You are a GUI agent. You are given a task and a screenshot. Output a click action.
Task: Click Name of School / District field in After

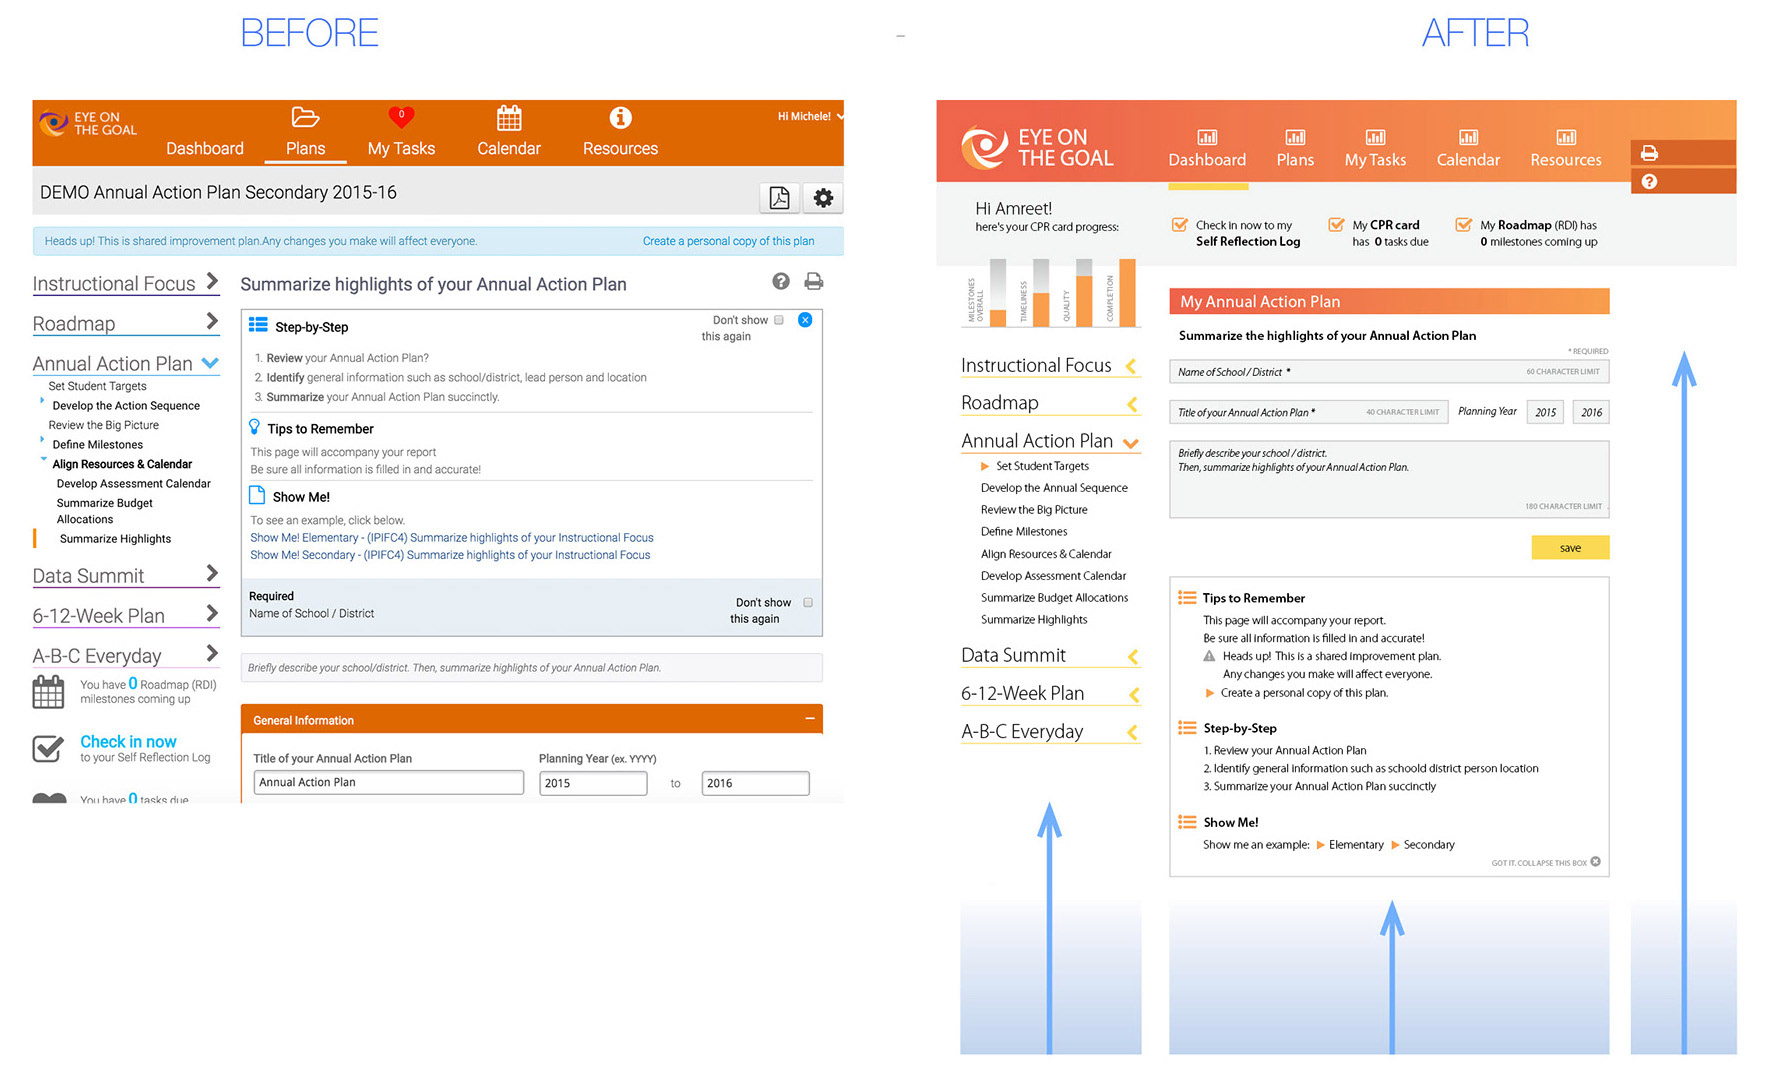[1389, 371]
